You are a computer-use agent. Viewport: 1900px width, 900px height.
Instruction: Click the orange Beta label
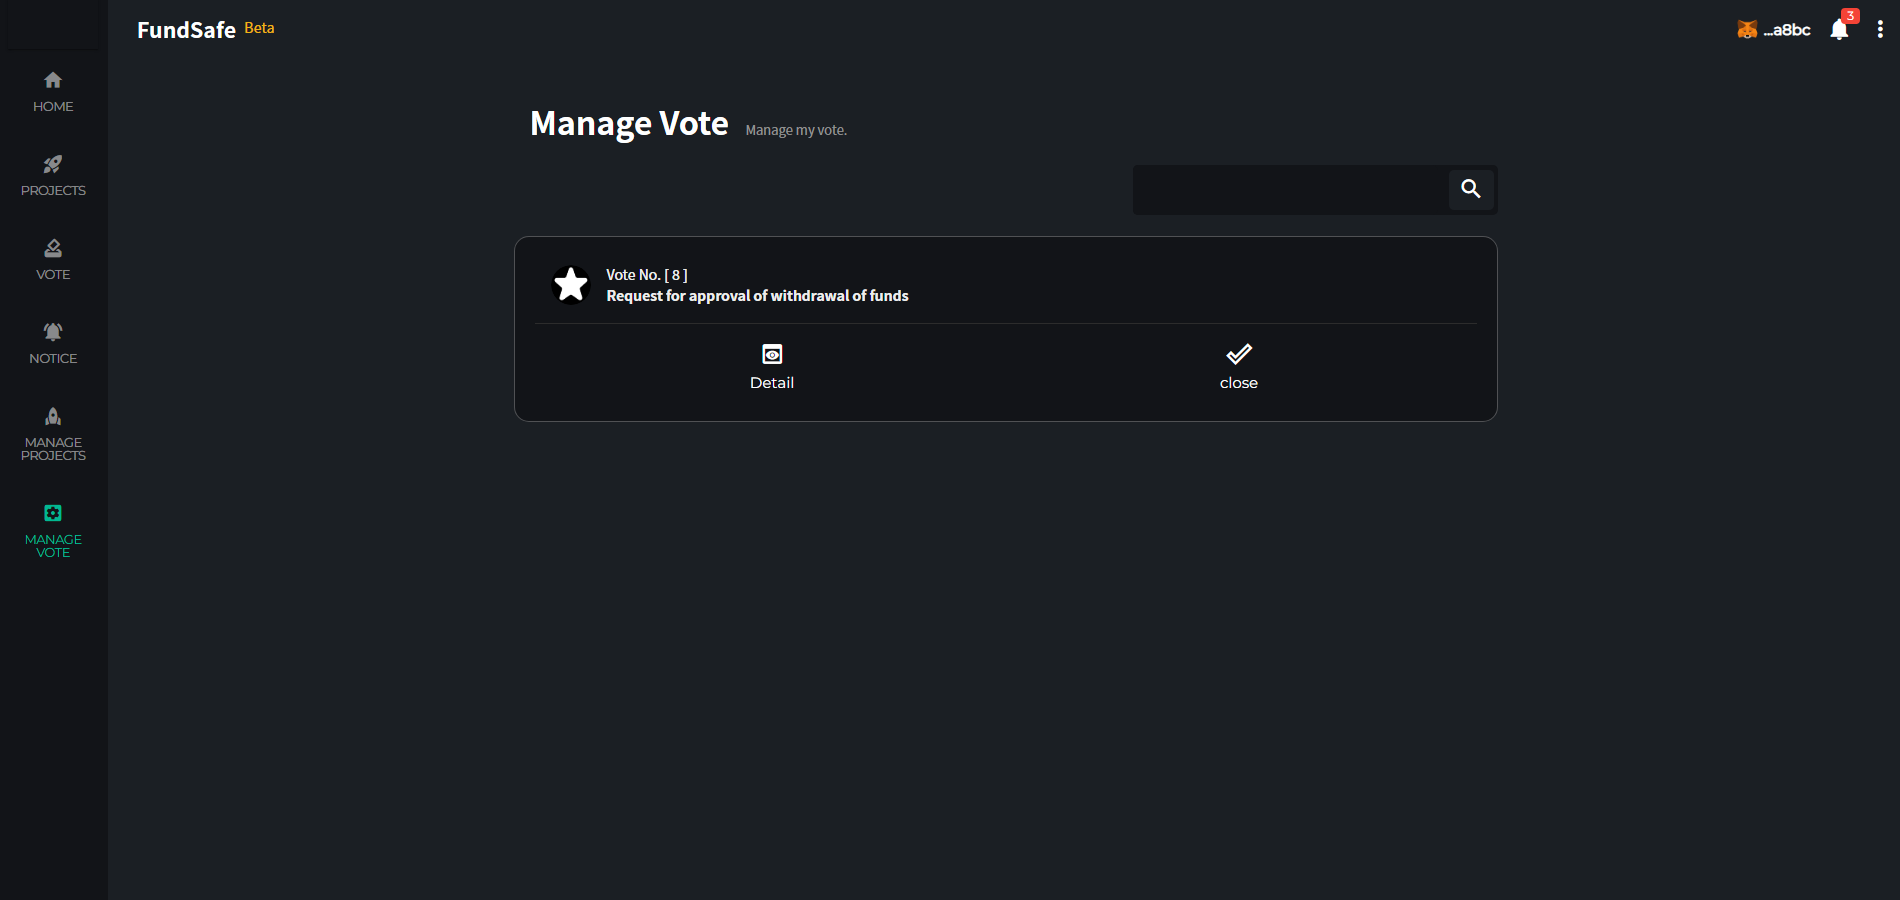tap(259, 28)
